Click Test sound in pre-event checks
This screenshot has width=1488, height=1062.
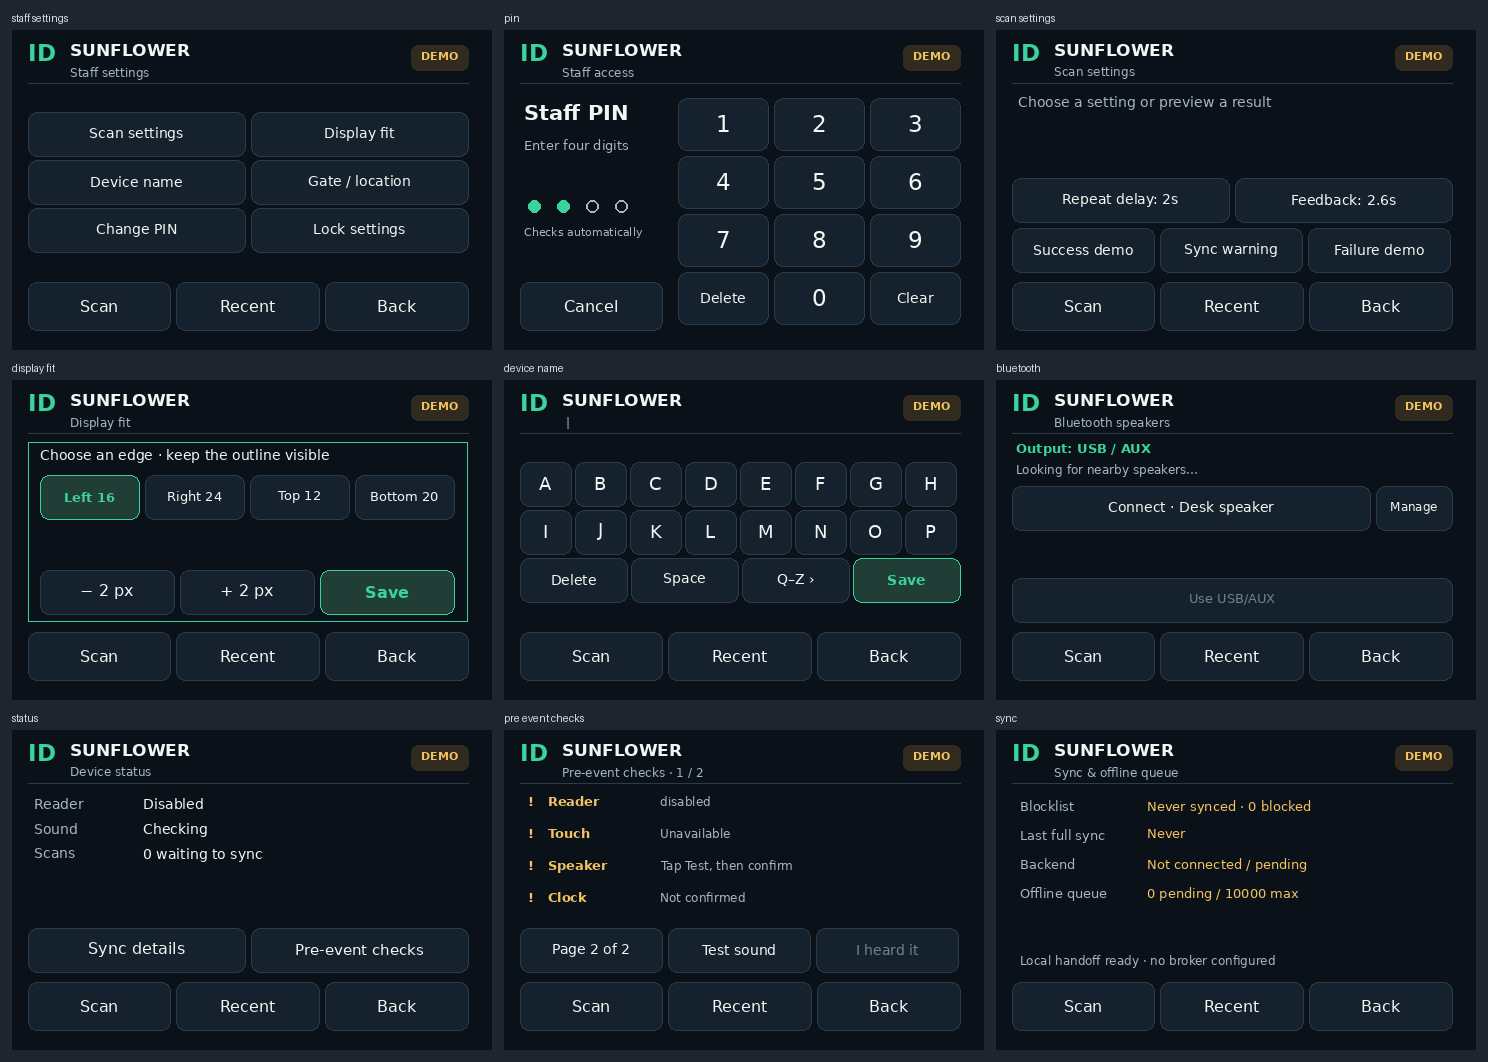pyautogui.click(x=739, y=950)
